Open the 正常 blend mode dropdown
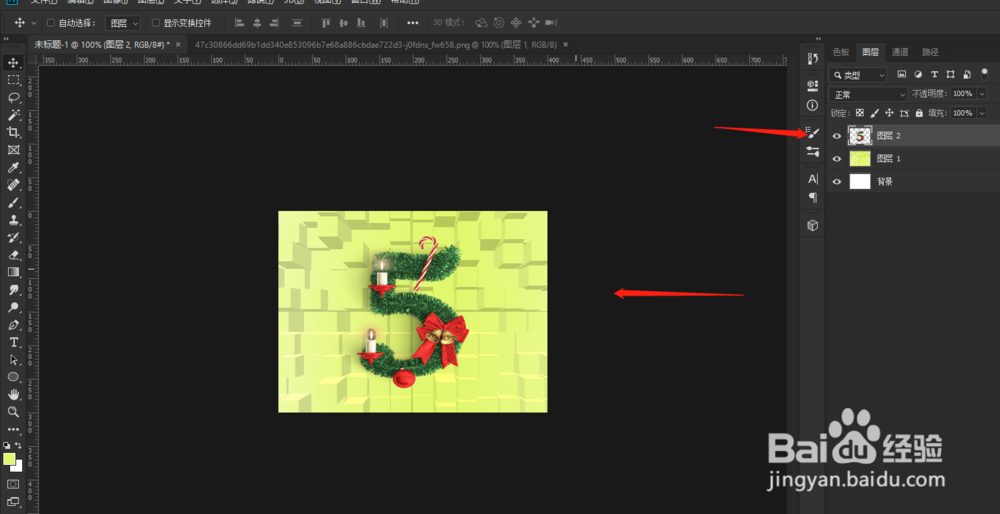Viewport: 1000px width, 514px height. [x=868, y=94]
